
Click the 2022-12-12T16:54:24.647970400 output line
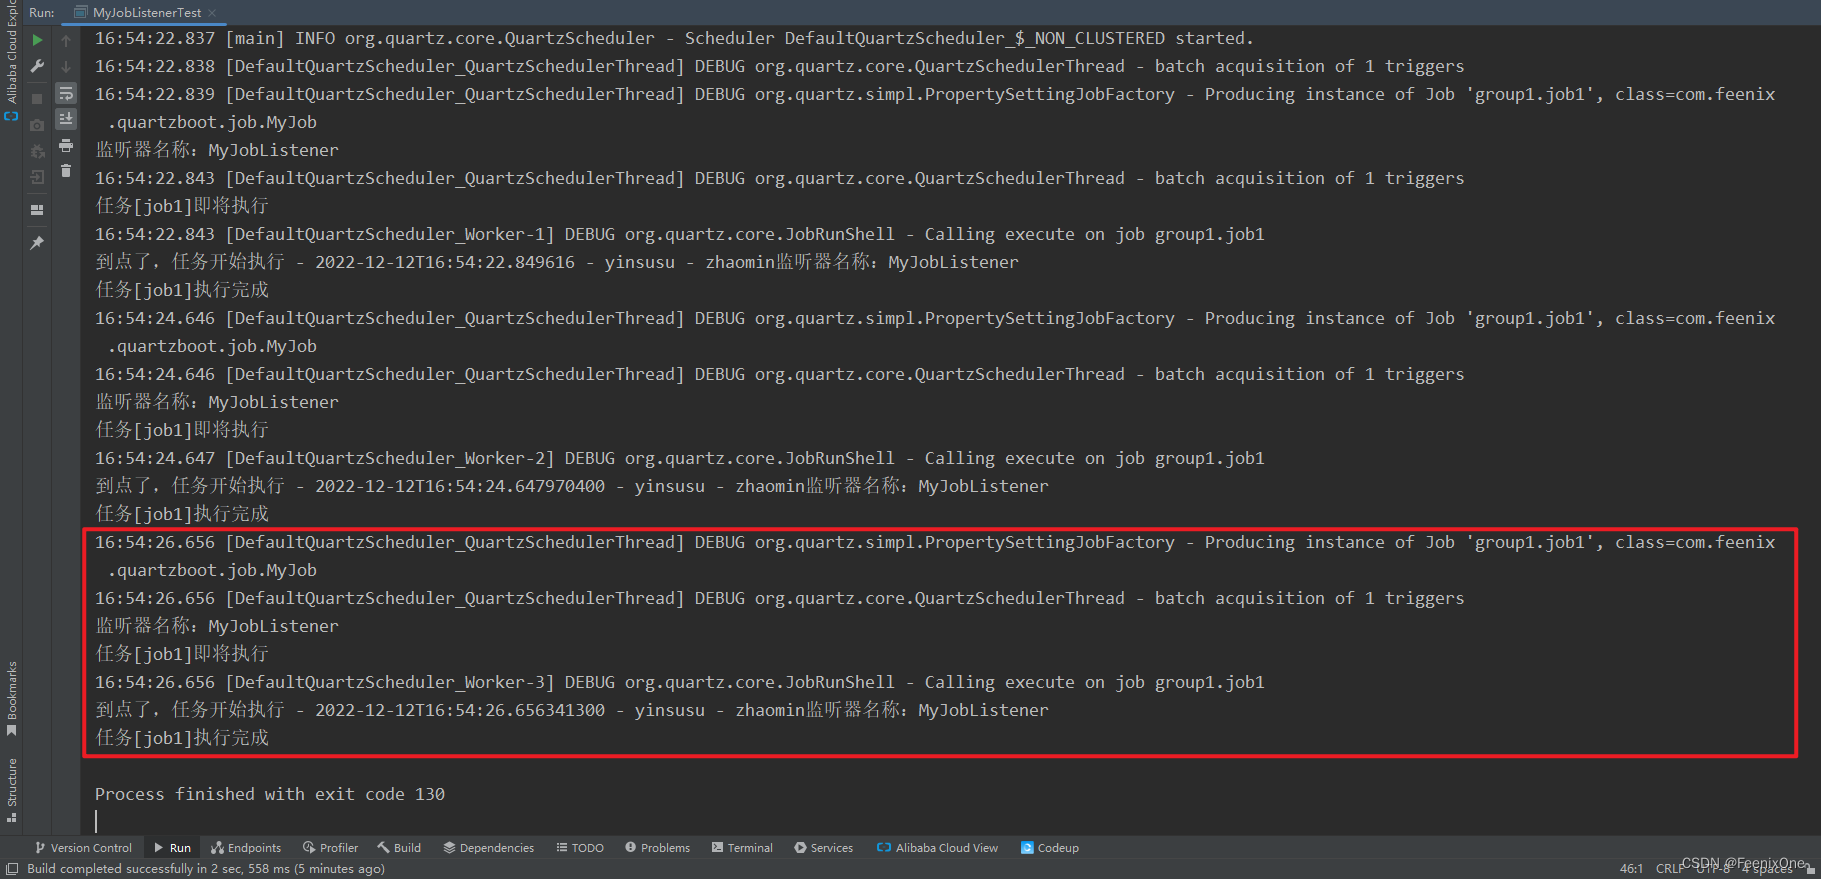[572, 486]
